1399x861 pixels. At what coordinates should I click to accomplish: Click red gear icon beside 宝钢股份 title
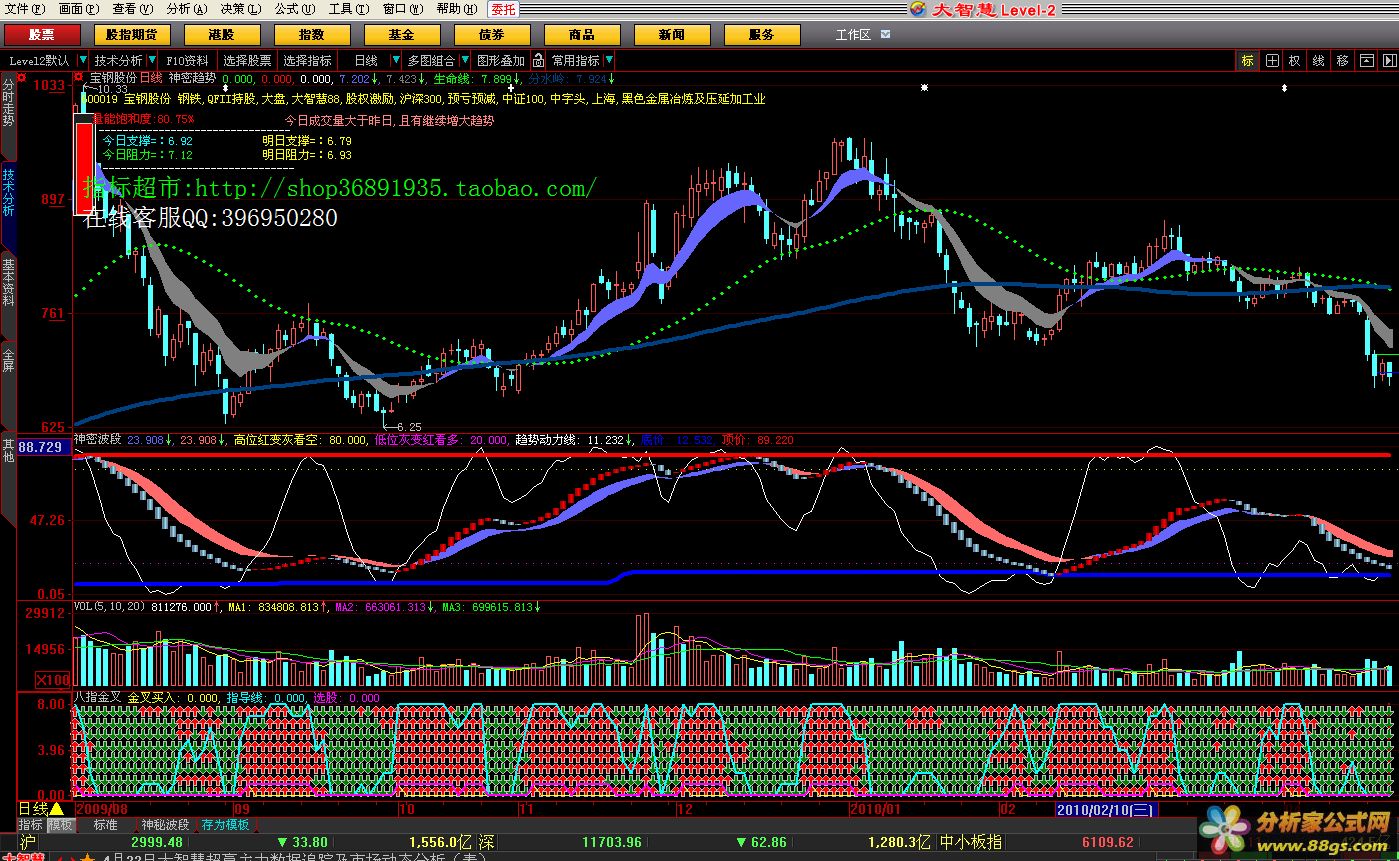[79, 77]
